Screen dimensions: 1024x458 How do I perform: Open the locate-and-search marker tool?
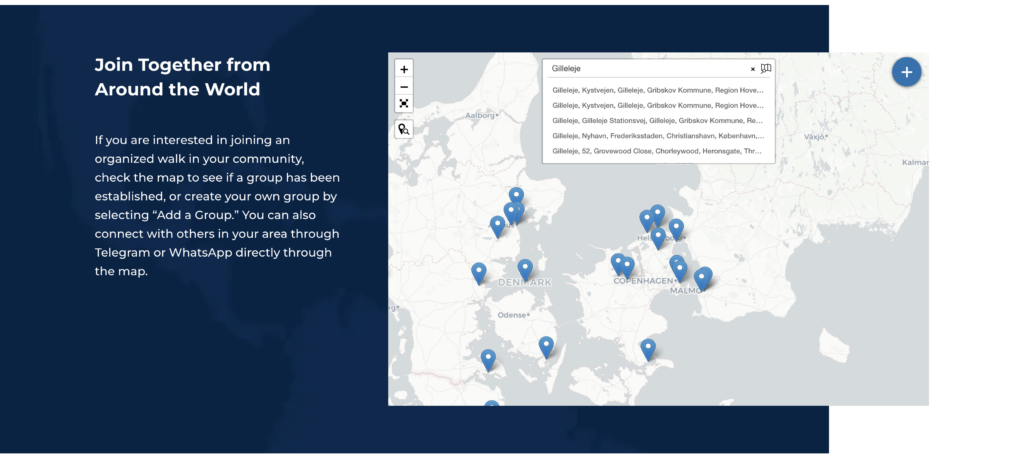pos(404,129)
